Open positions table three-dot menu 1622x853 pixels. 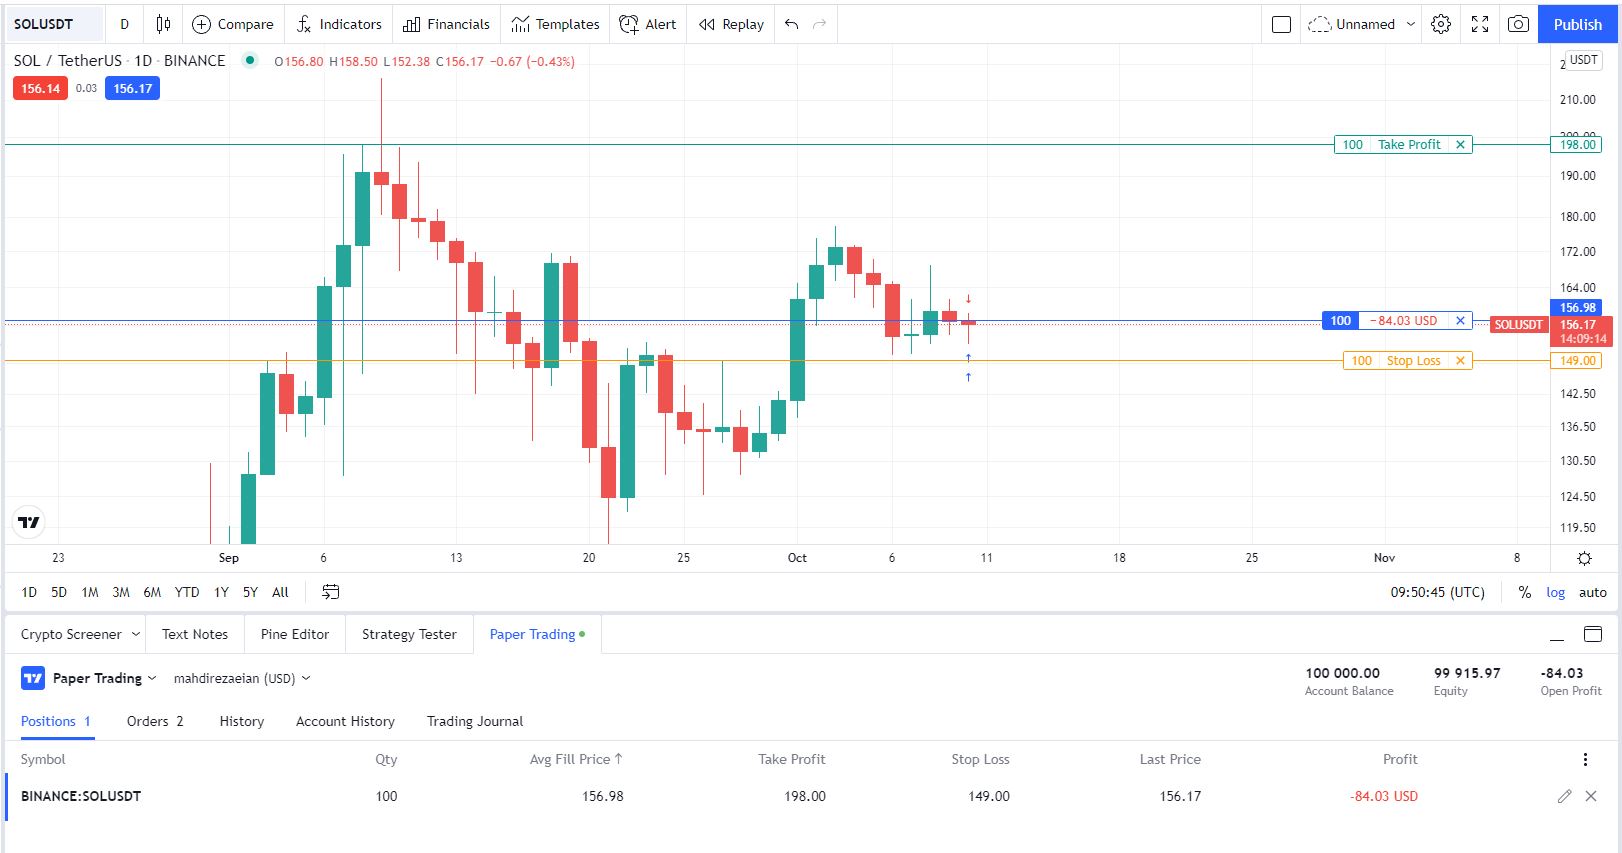tap(1585, 760)
